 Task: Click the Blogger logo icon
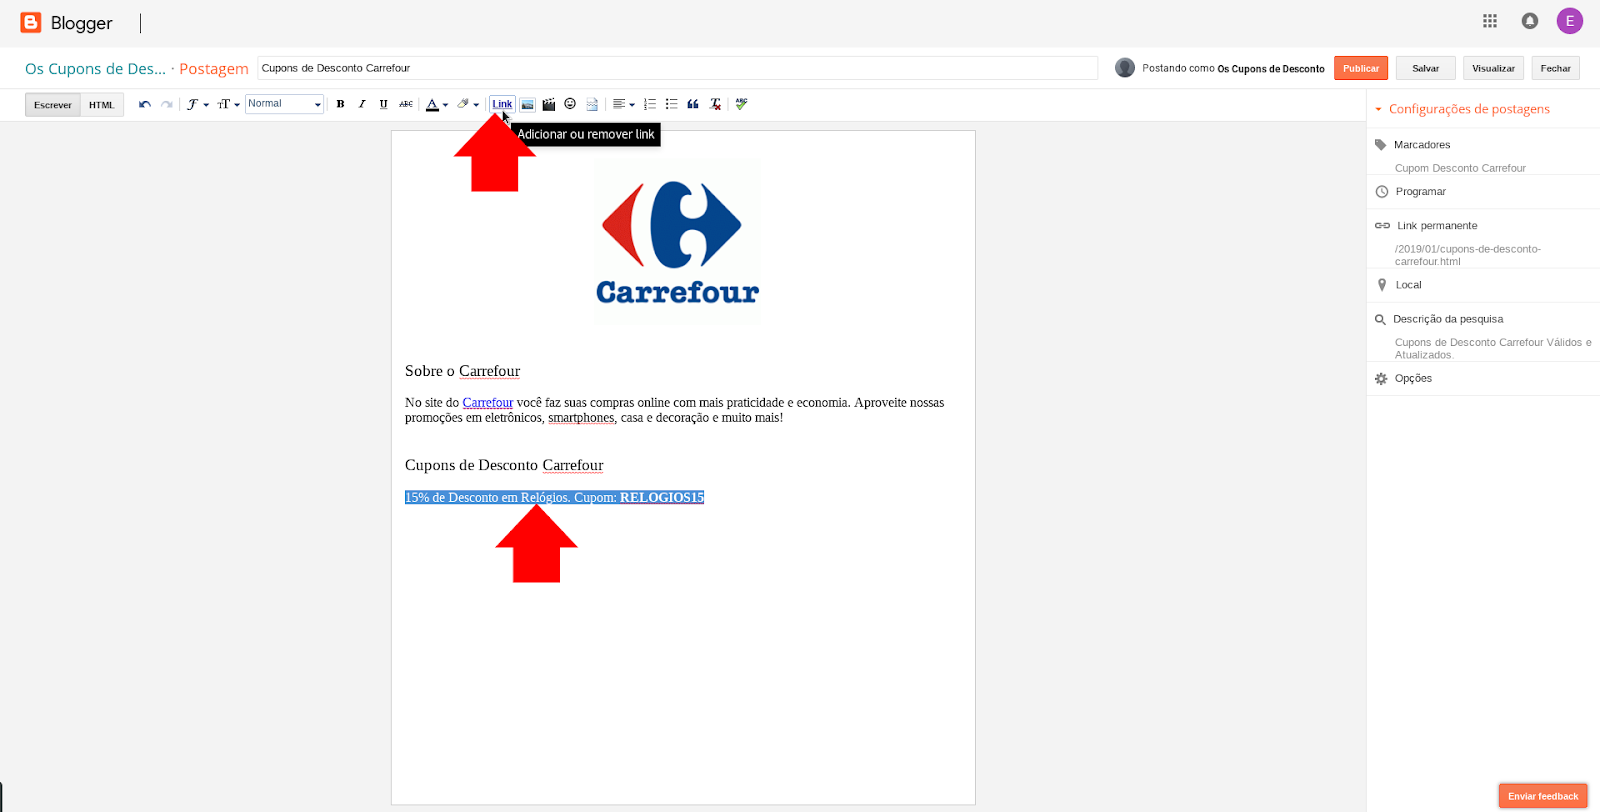[31, 22]
